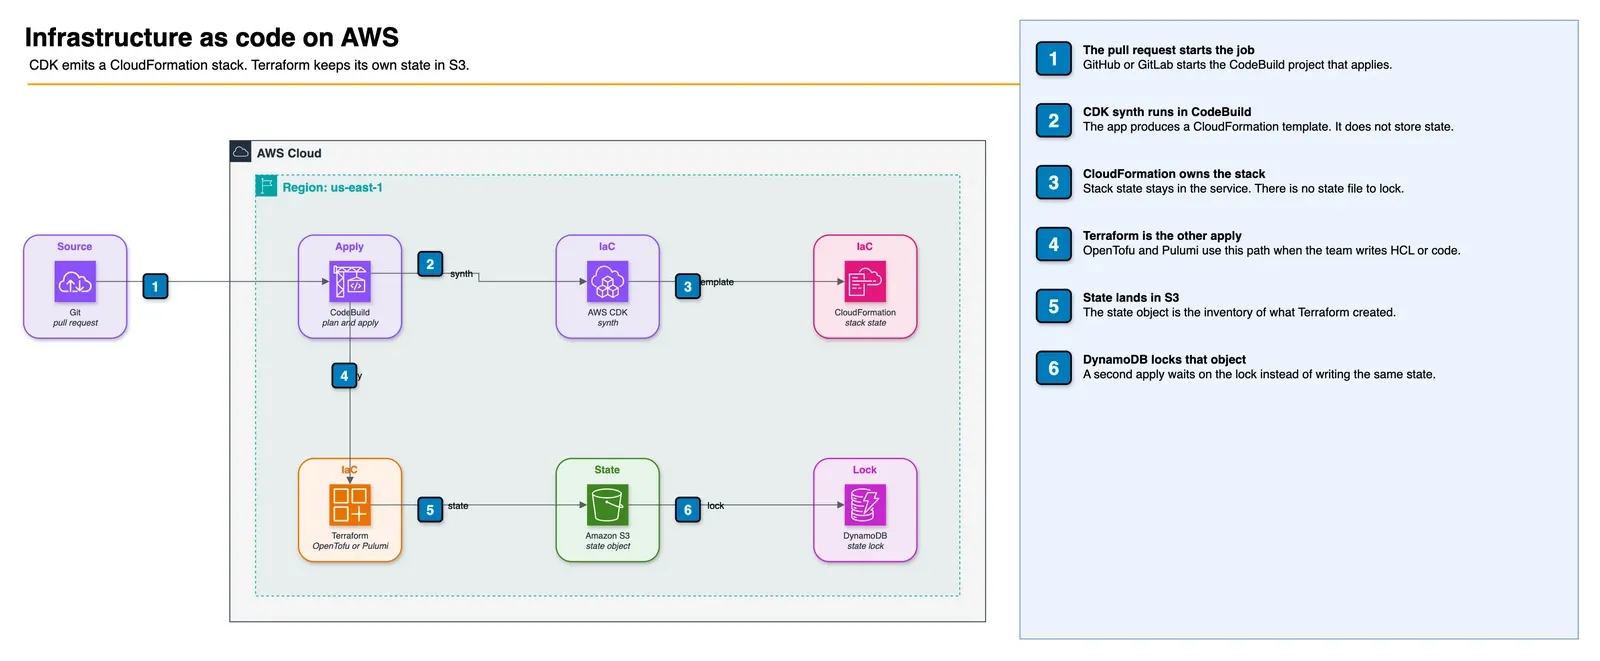The image size is (1600, 661).
Task: Click the 'OpenTofu or Pulumi' caption
Action: click(x=350, y=546)
